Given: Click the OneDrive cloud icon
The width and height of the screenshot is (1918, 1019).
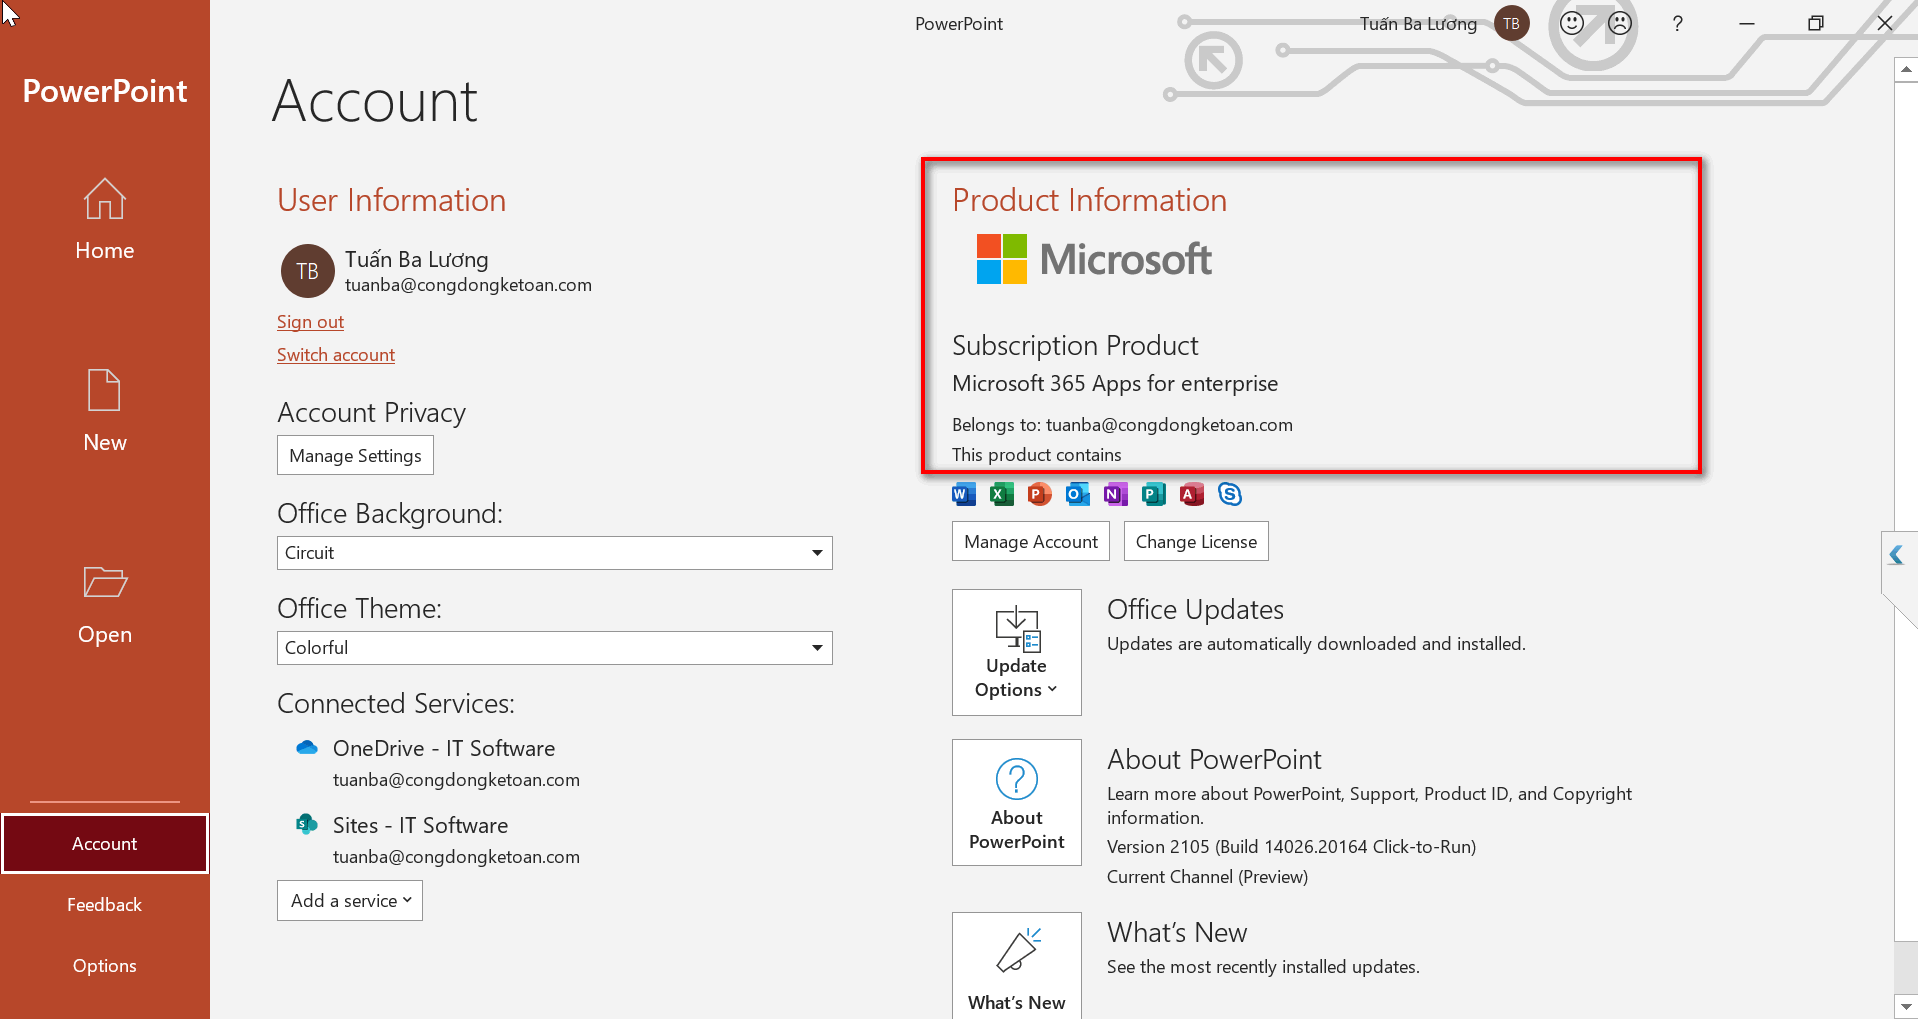Looking at the screenshot, I should pyautogui.click(x=307, y=748).
